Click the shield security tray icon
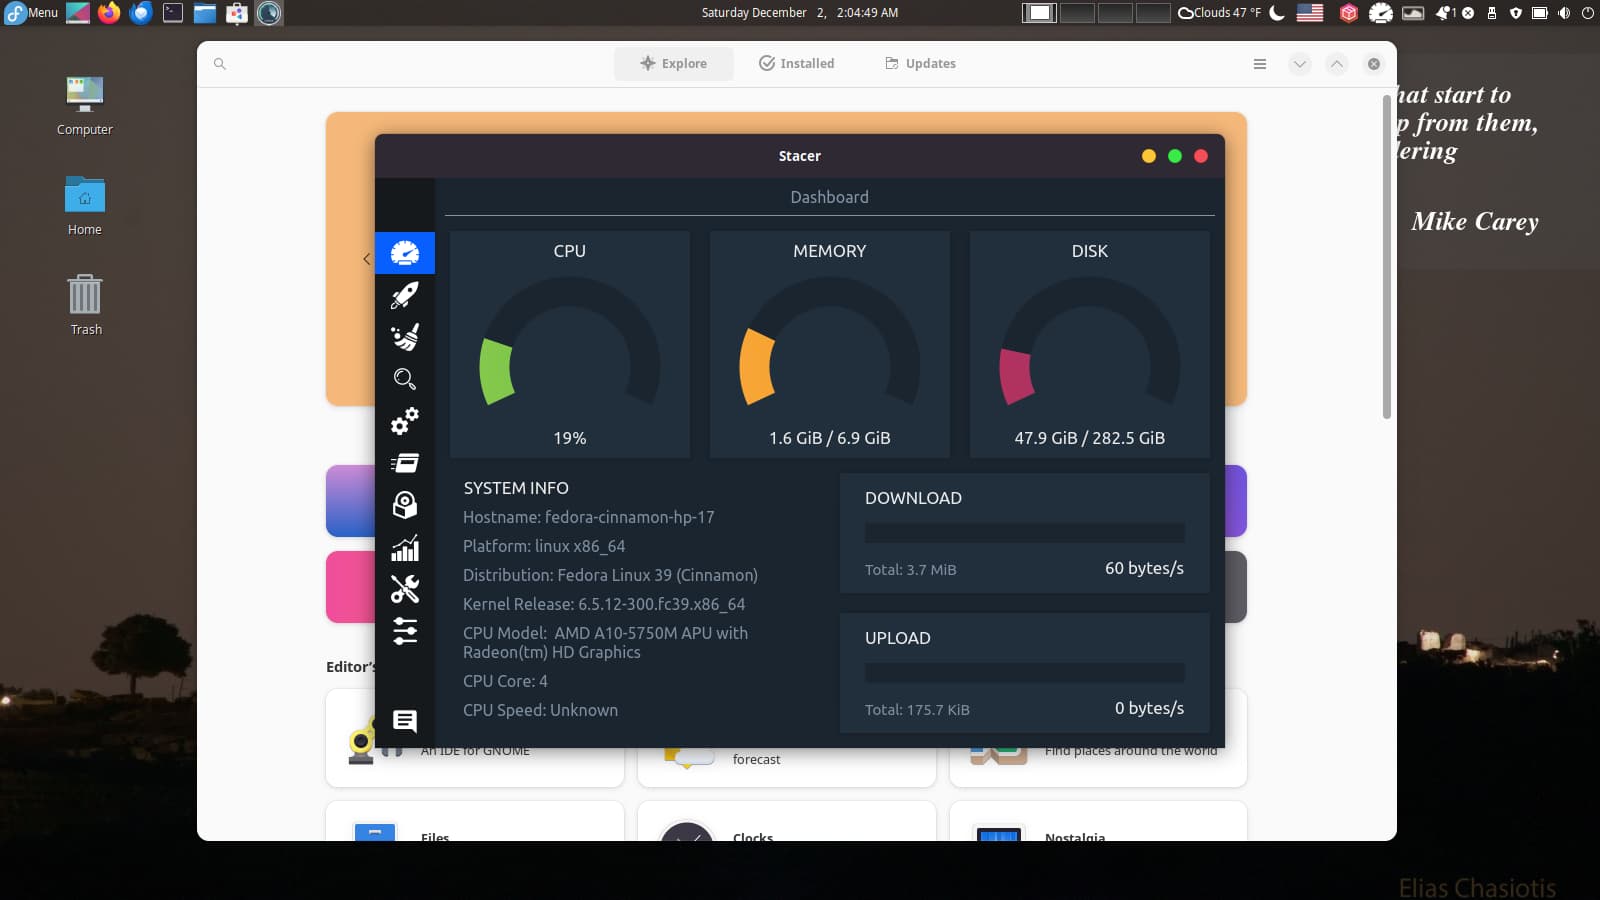This screenshot has height=900, width=1600. coord(1516,13)
